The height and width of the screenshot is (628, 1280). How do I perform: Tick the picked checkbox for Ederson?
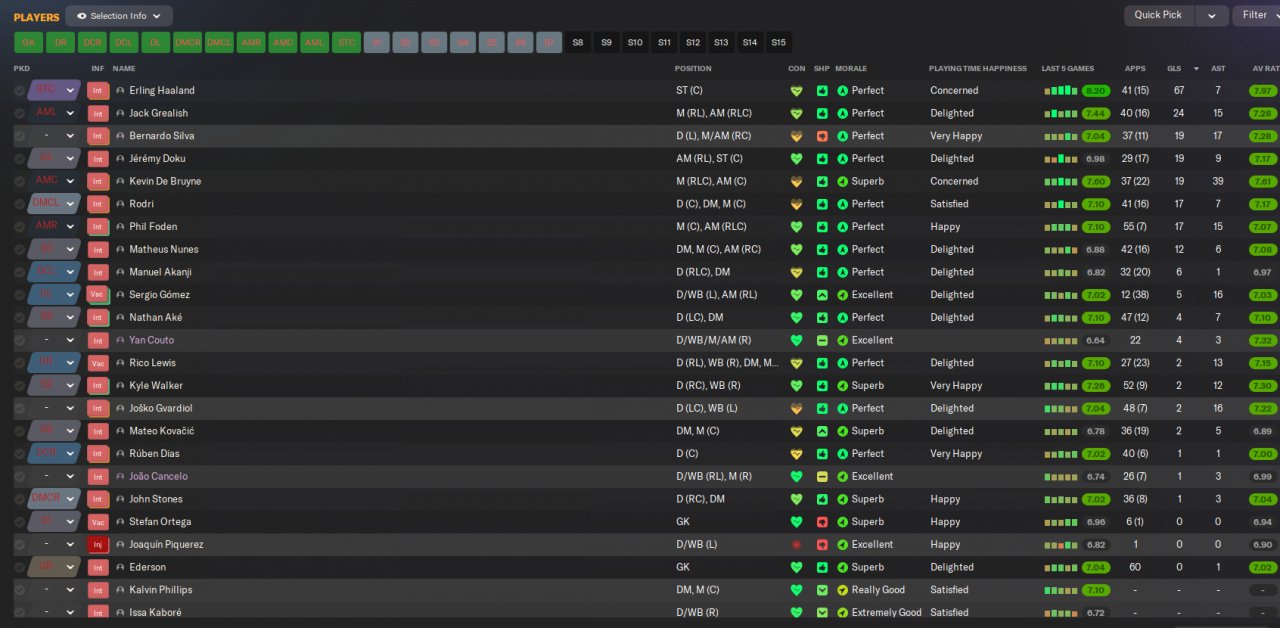(x=20, y=567)
